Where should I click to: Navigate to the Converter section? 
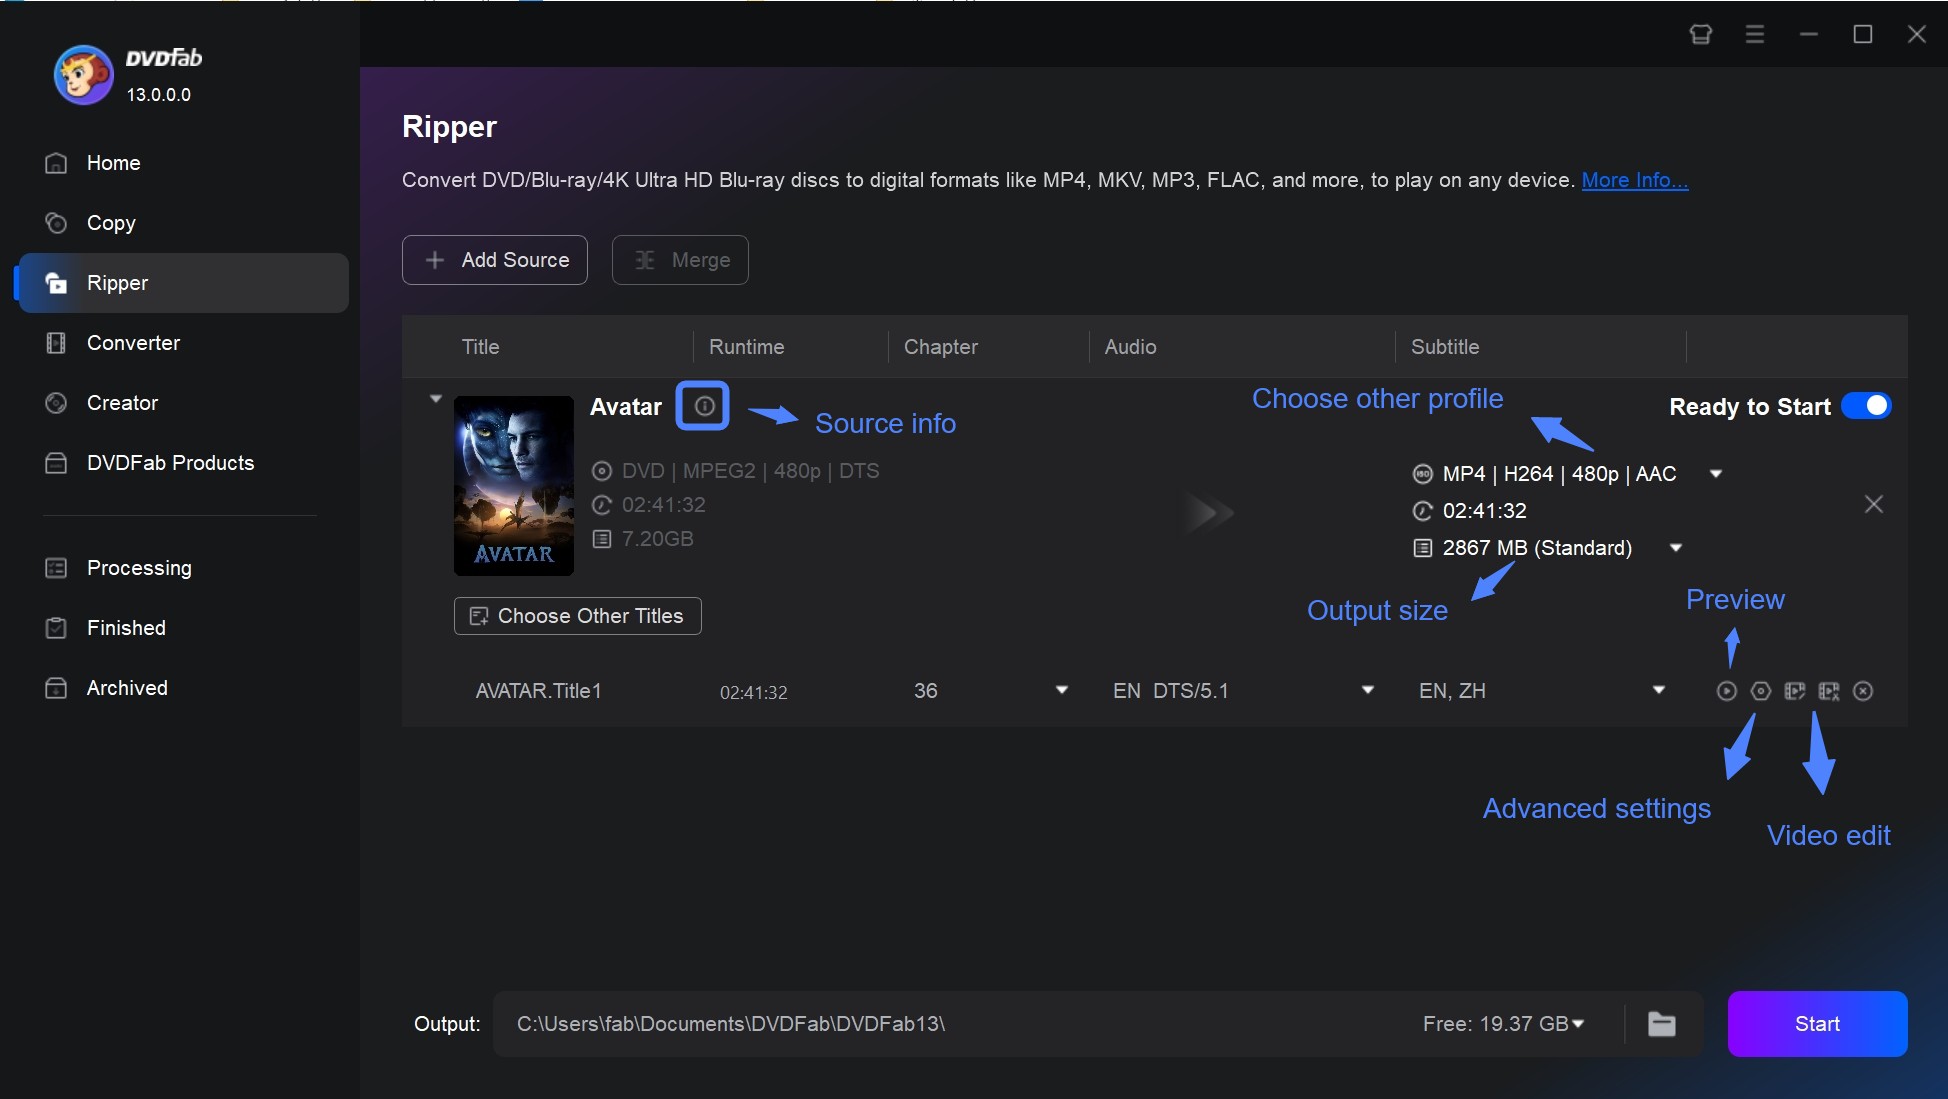click(132, 341)
